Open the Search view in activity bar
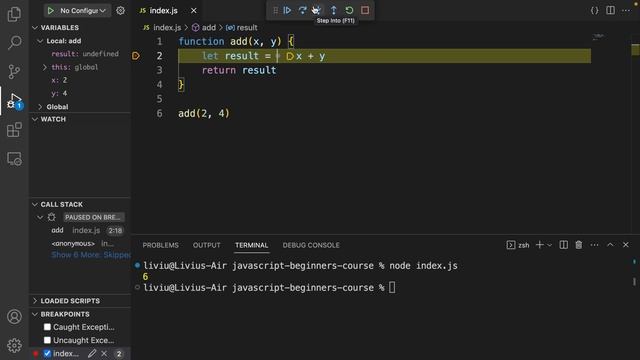Image resolution: width=640 pixels, height=360 pixels. click(x=14, y=43)
